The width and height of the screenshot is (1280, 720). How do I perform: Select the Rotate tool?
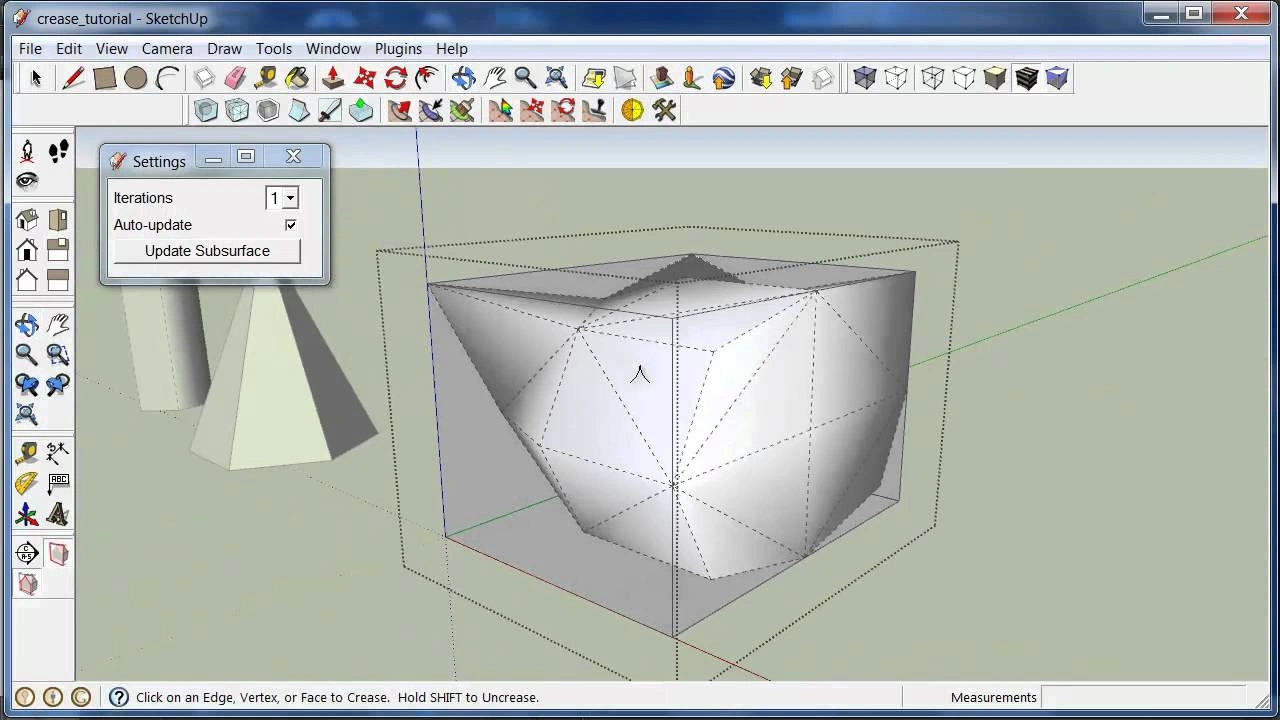pos(396,78)
